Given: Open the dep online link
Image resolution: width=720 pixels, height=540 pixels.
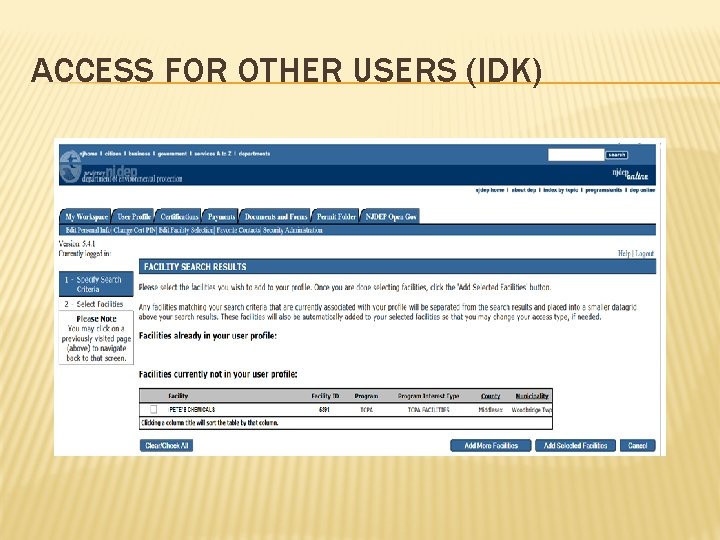Looking at the screenshot, I should [x=642, y=190].
